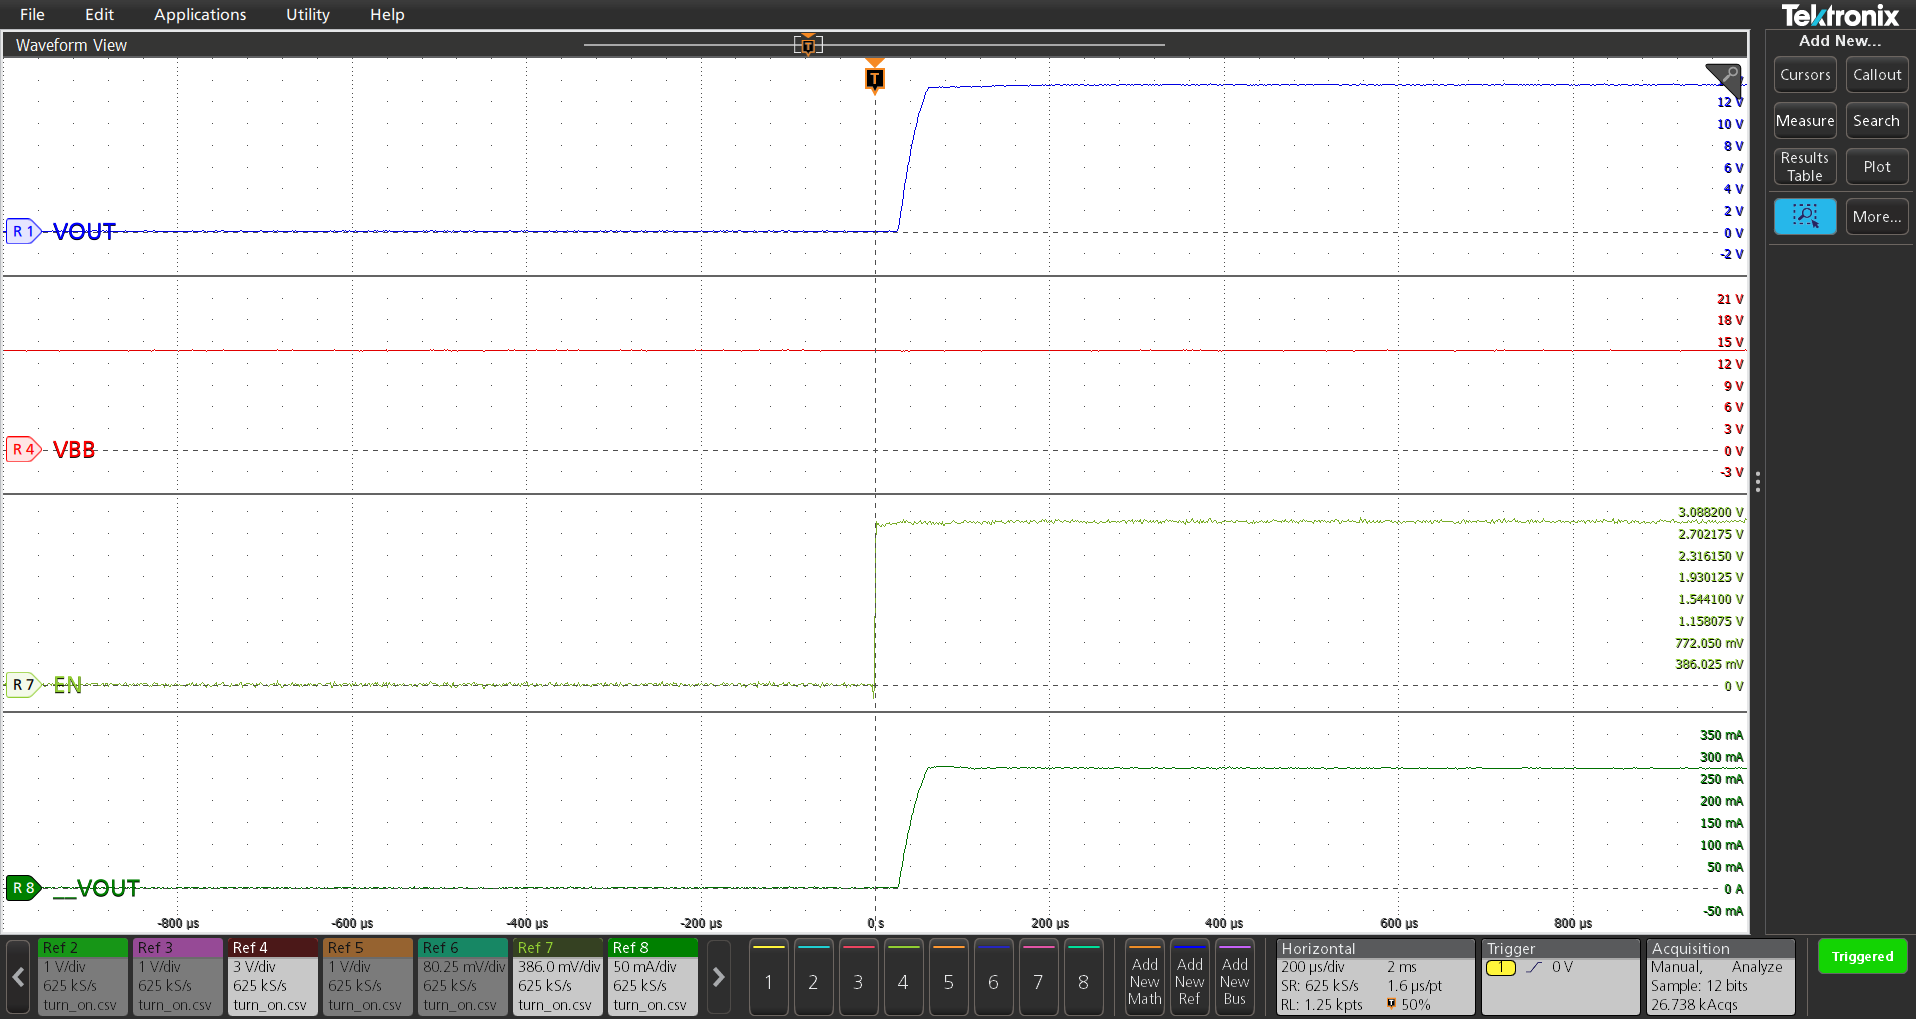Viewport: 1916px width, 1019px height.
Task: Open the Results Table
Action: pos(1804,166)
